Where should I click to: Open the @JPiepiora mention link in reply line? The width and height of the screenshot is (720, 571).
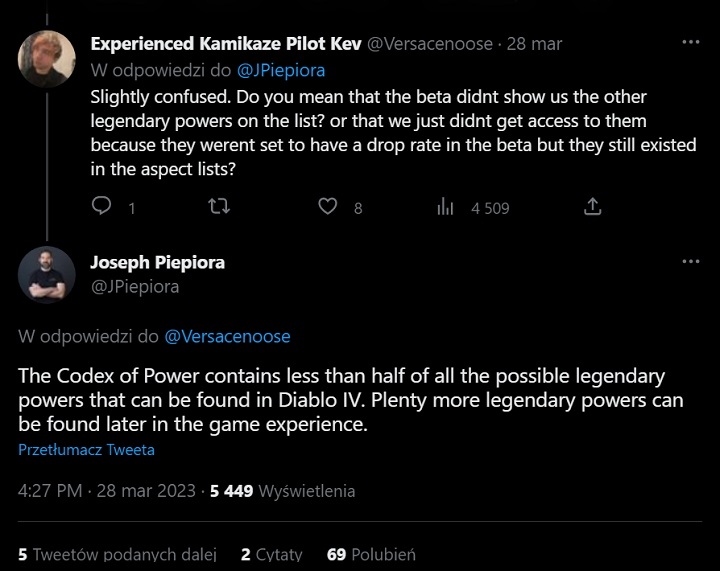[281, 70]
